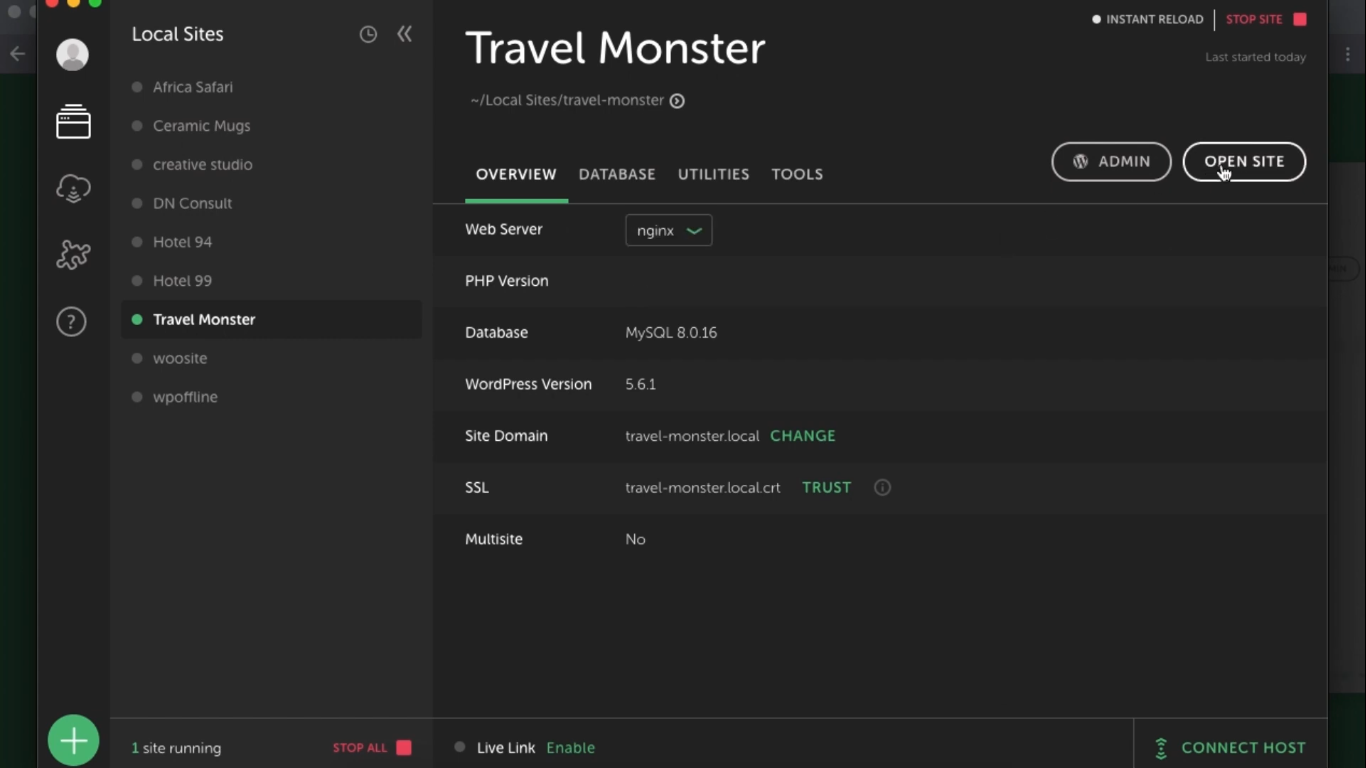Click the SSL info icon
Image resolution: width=1366 pixels, height=768 pixels.
882,488
